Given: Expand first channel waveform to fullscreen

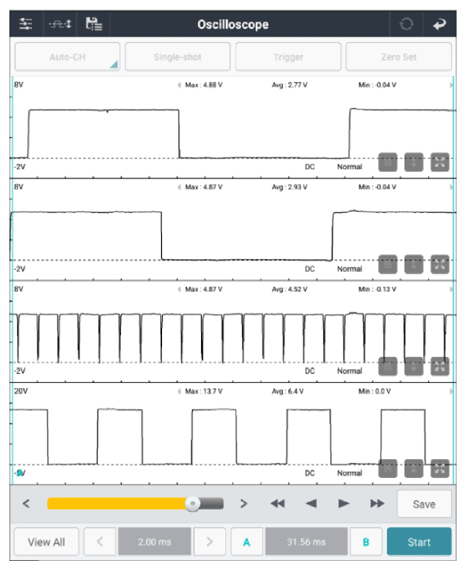Looking at the screenshot, I should (x=440, y=162).
